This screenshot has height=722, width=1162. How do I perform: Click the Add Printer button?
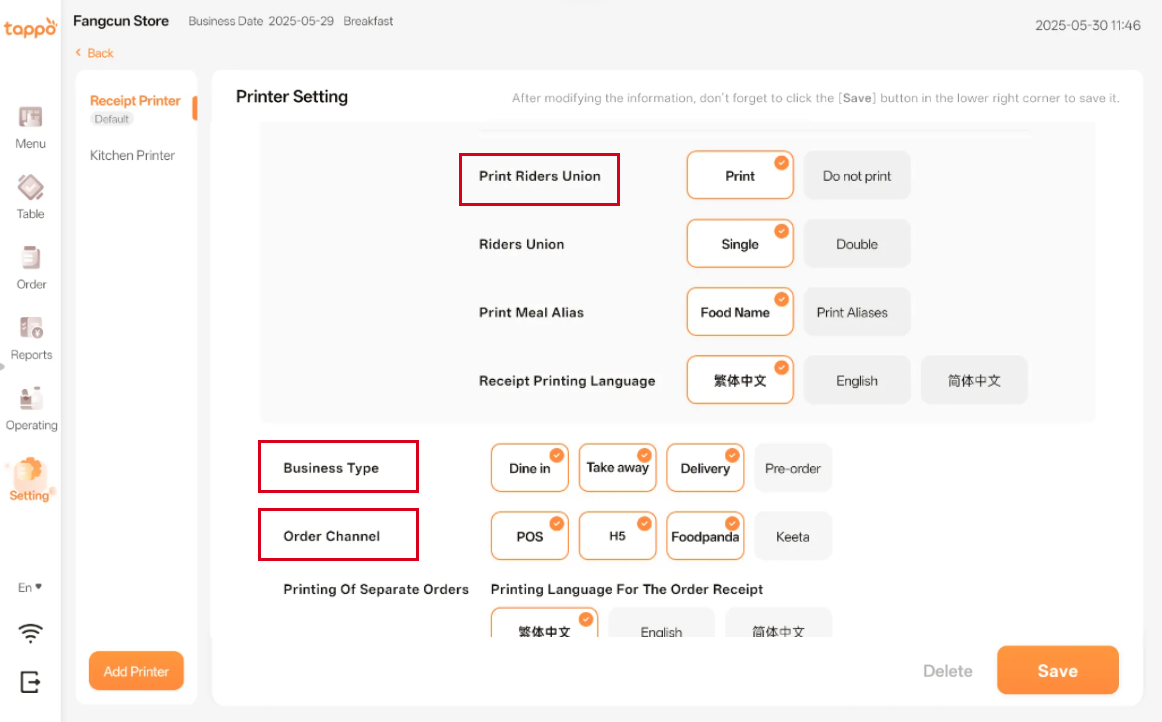tap(136, 671)
